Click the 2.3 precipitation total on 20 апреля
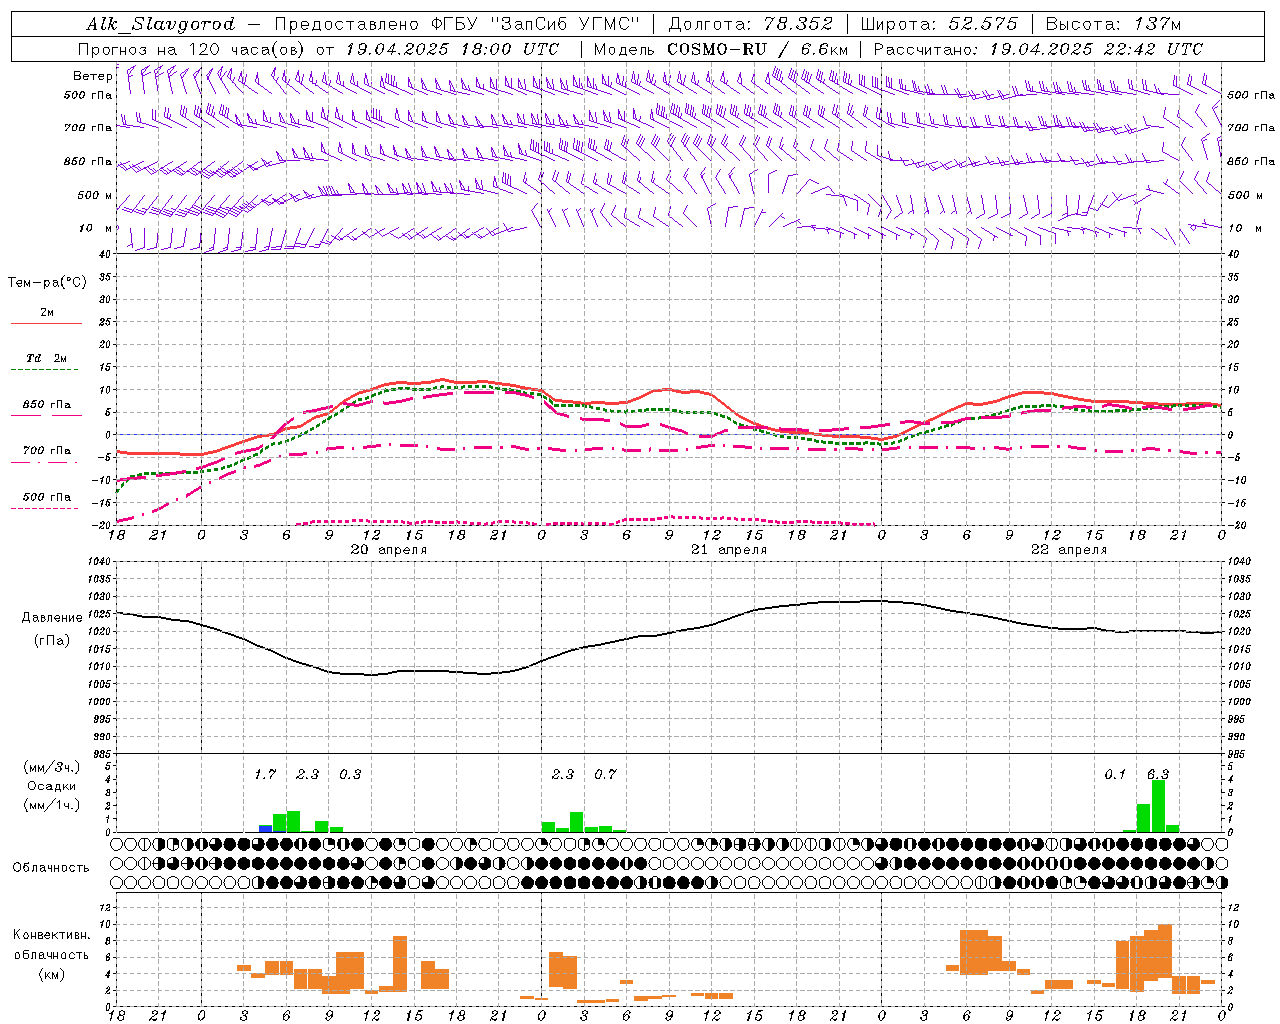1280x1024 pixels. tap(307, 775)
